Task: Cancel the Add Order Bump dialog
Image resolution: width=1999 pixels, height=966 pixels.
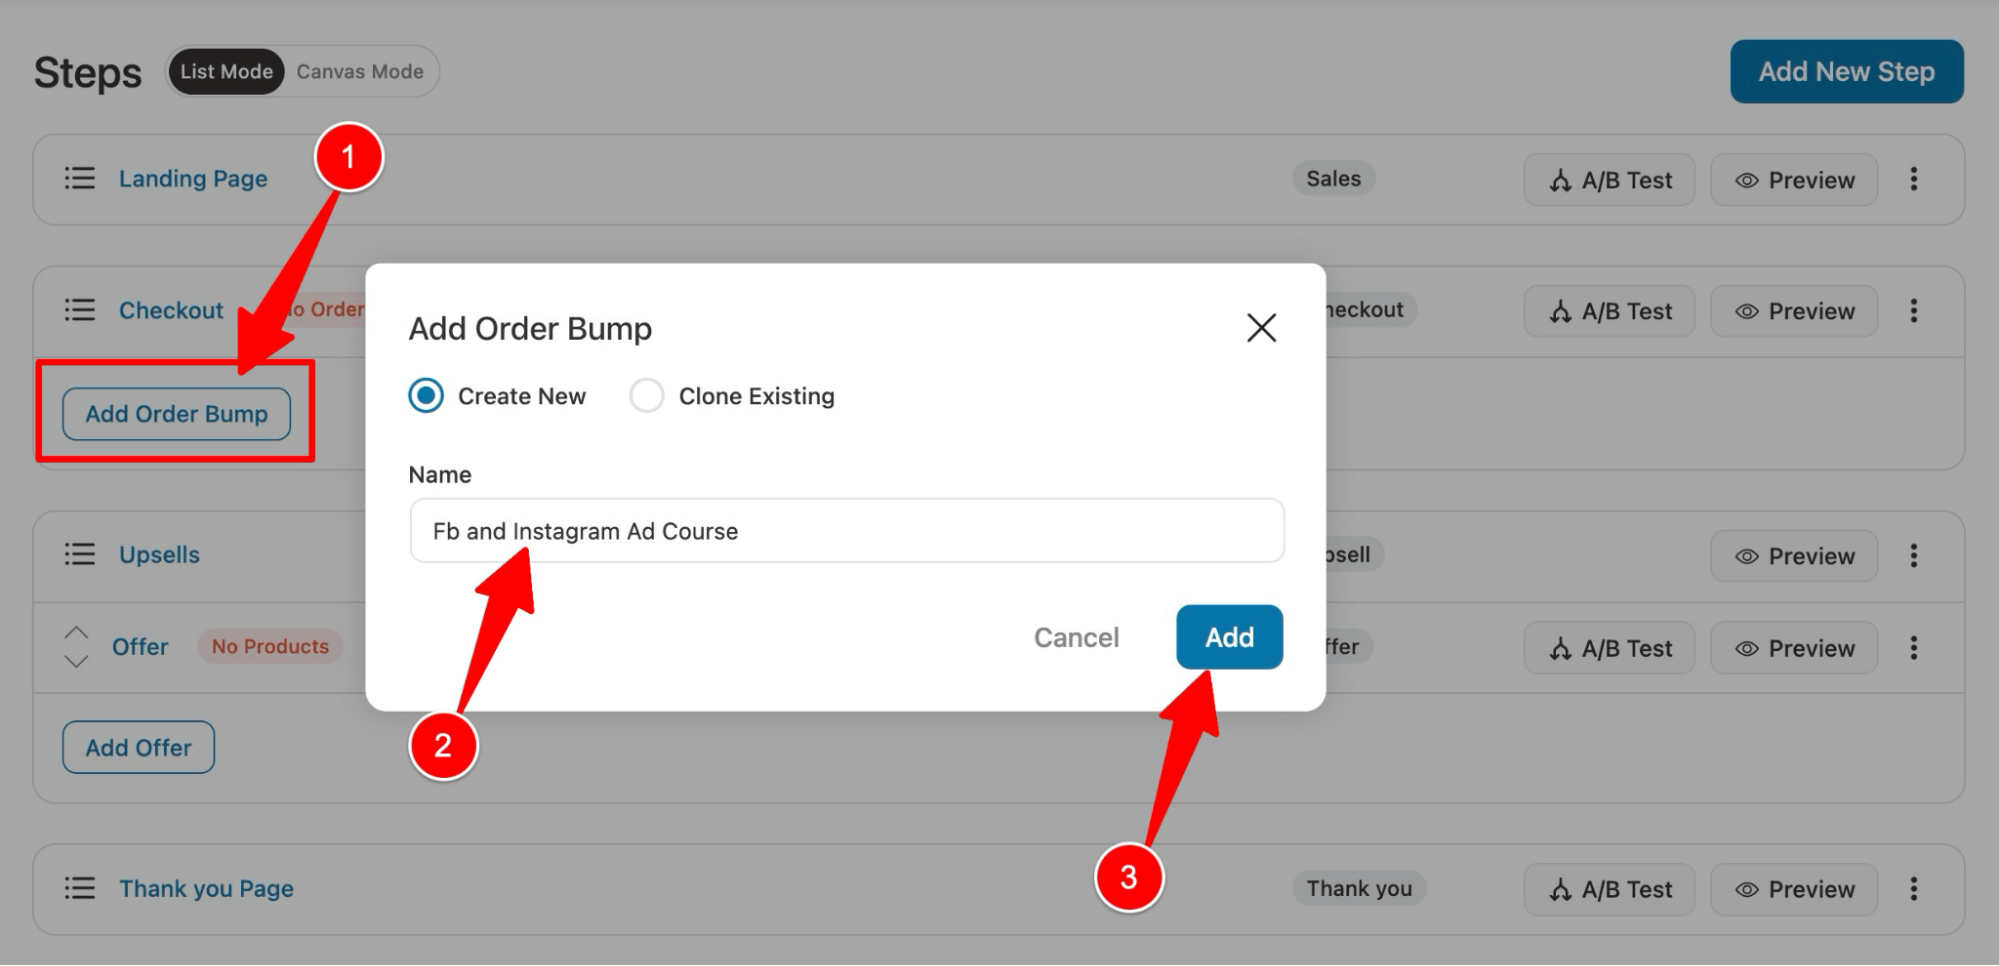Action: tap(1075, 637)
